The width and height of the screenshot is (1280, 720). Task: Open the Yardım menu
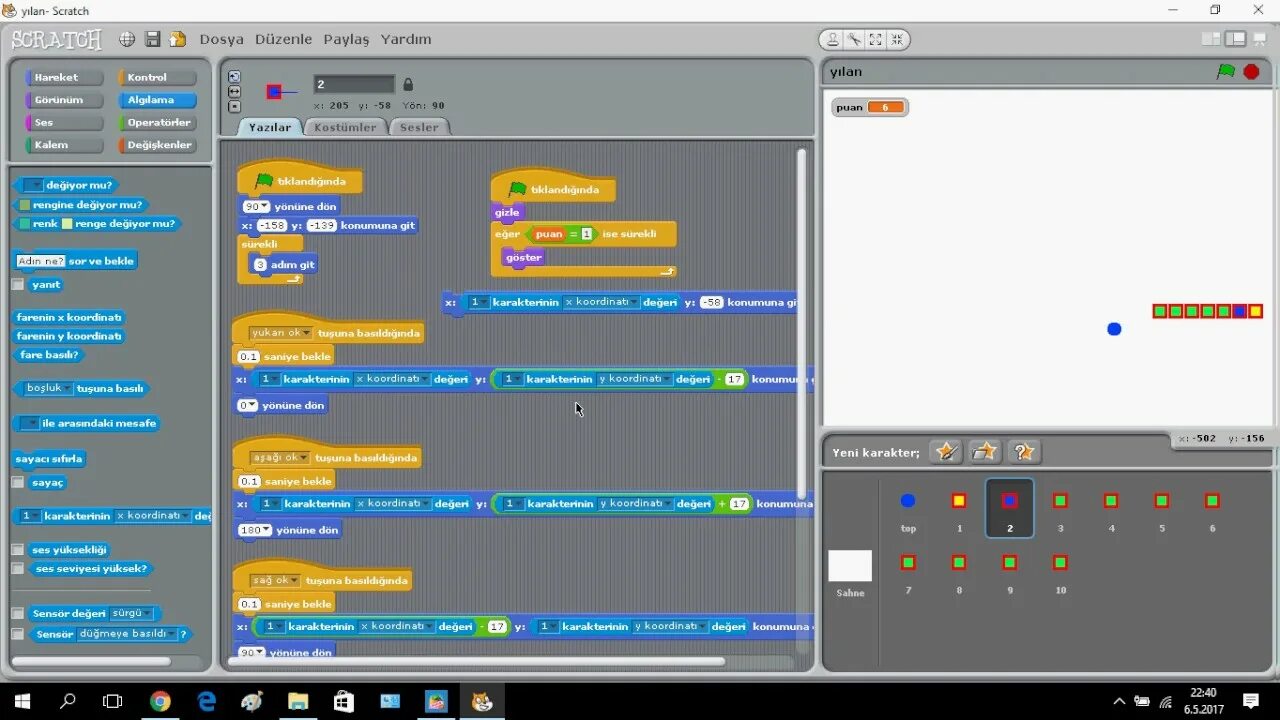(406, 39)
